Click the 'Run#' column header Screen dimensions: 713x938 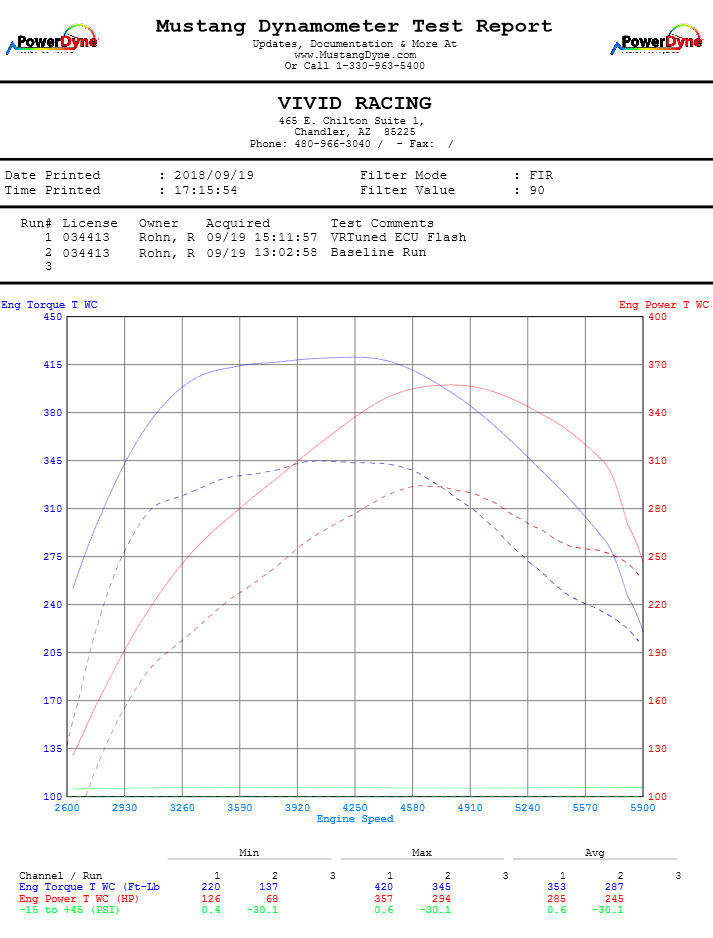36,223
